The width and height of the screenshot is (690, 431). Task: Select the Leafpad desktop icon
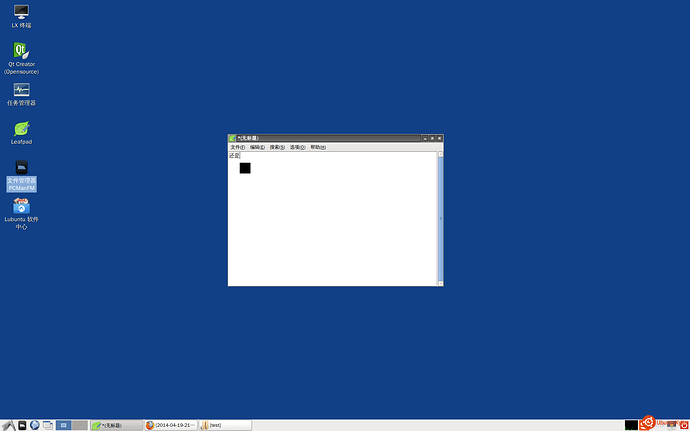coord(21,133)
